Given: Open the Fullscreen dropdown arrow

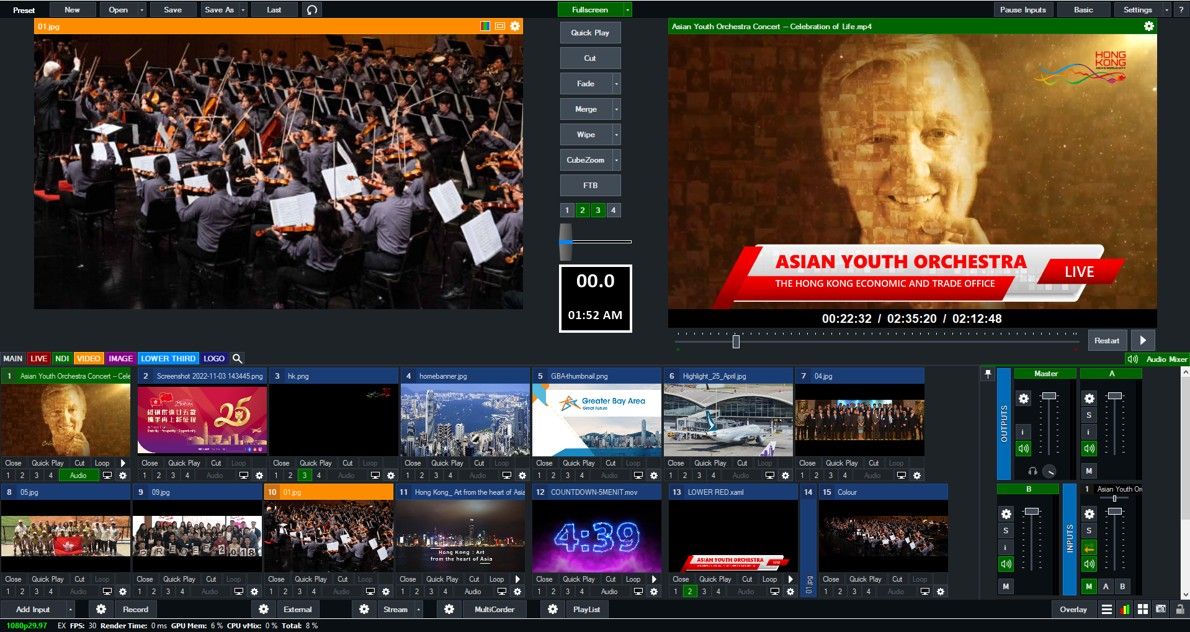Looking at the screenshot, I should pos(627,10).
